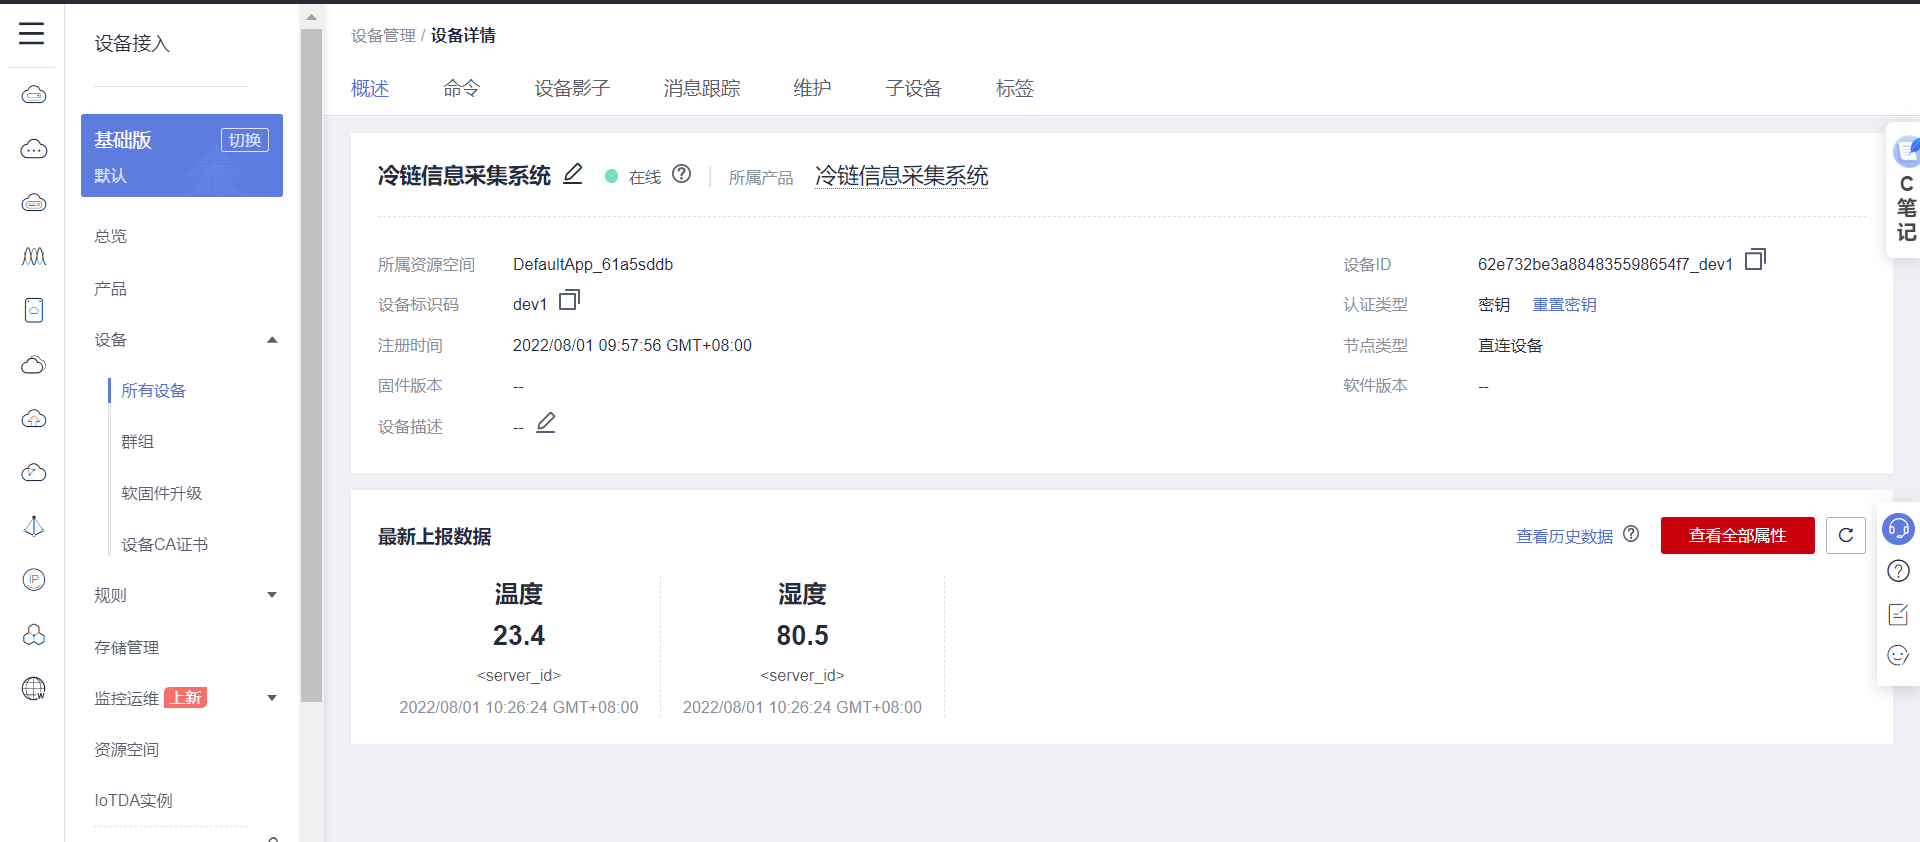Click the red 查看全部属性 button

point(1738,535)
